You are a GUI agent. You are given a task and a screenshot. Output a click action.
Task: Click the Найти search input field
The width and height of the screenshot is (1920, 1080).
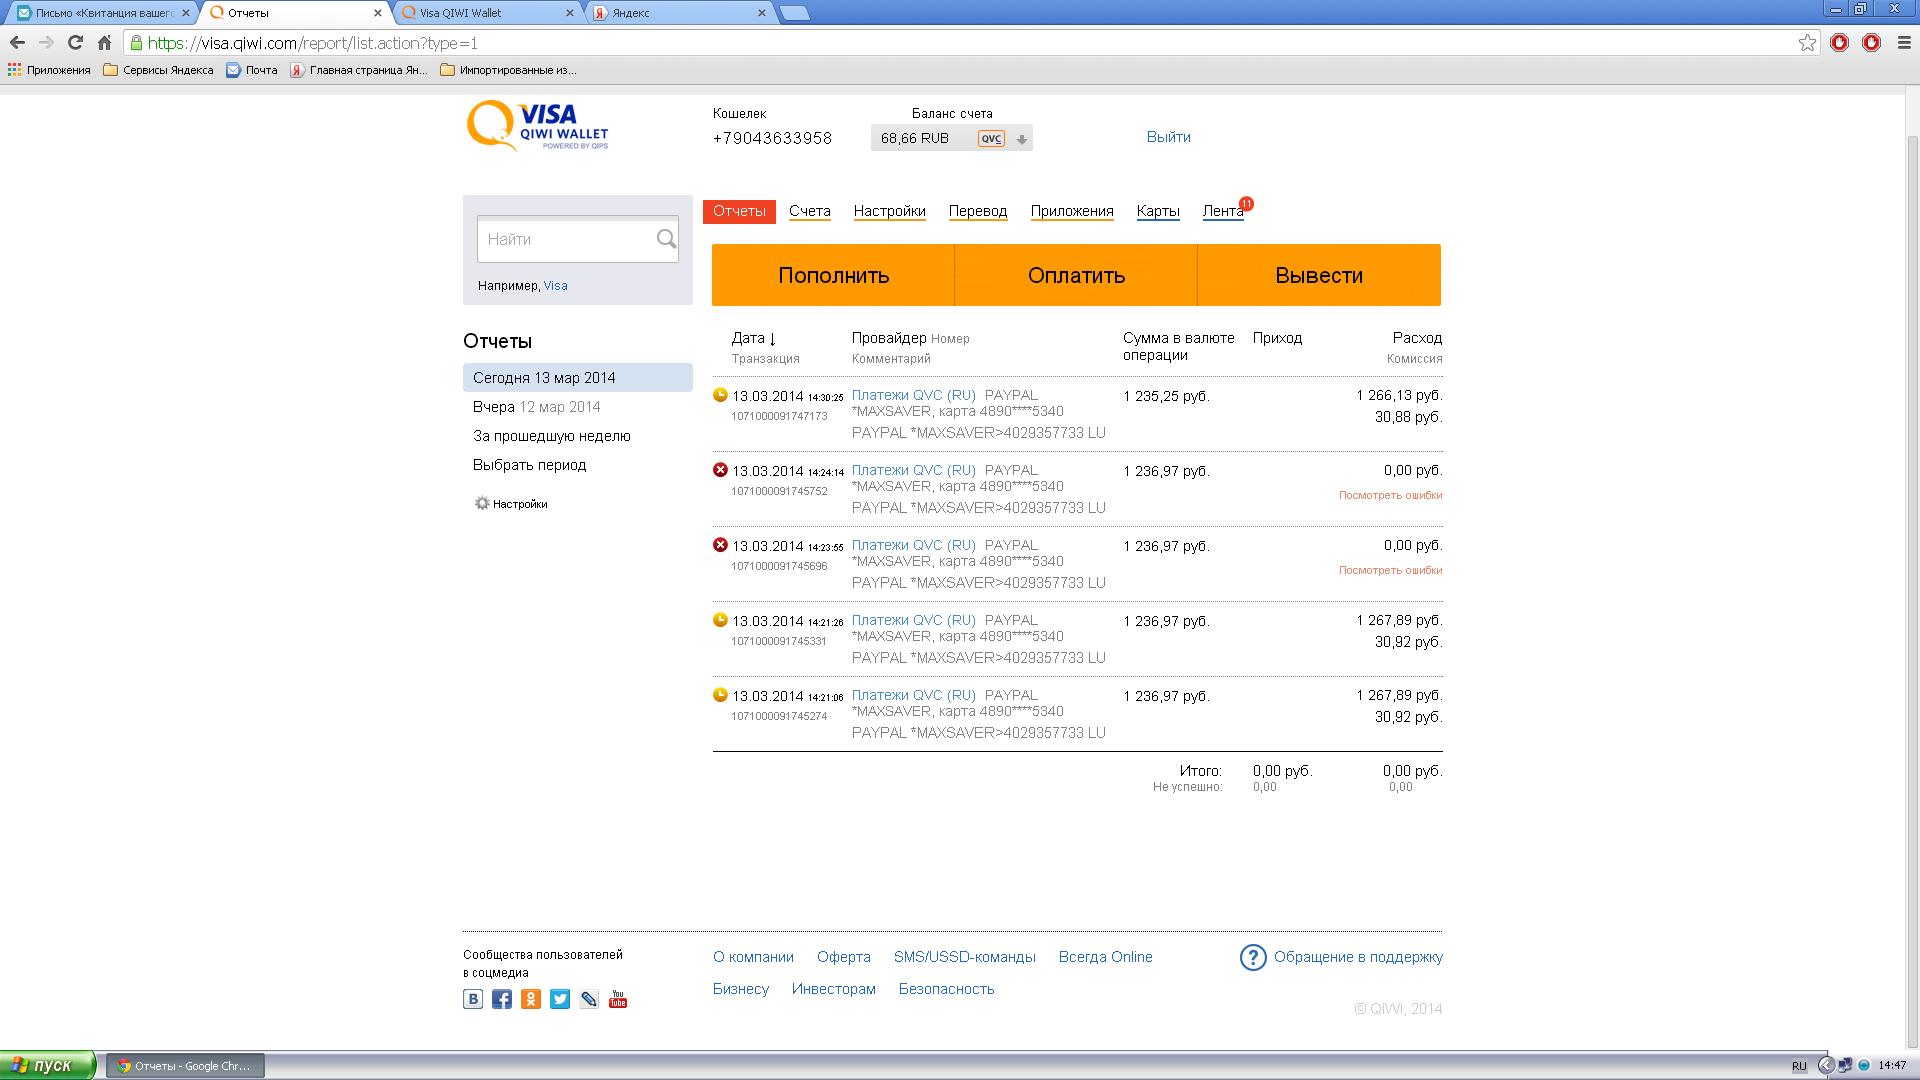click(x=565, y=240)
